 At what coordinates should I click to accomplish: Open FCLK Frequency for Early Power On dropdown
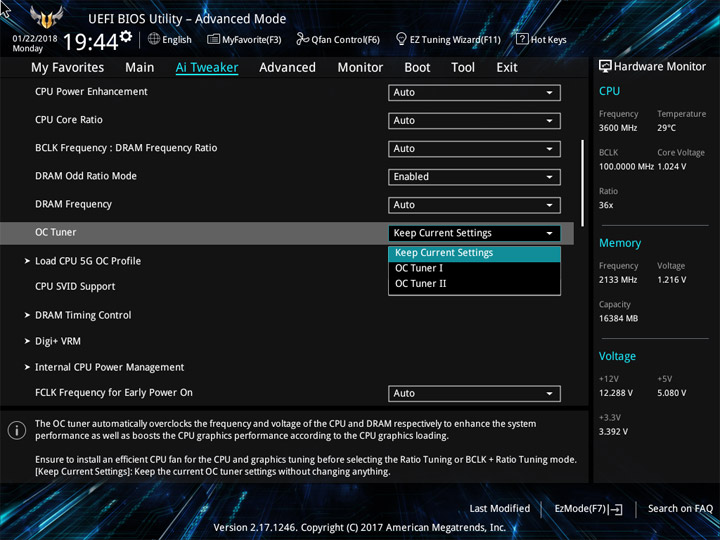[x=474, y=394]
